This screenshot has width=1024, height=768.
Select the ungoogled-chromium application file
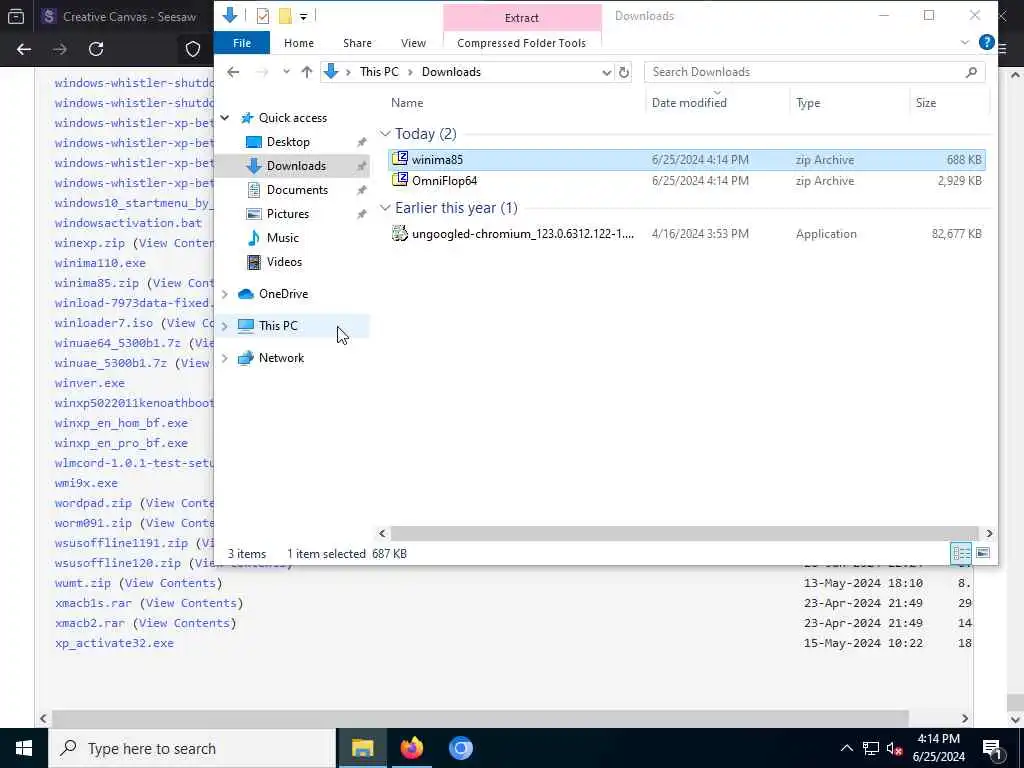pos(686,234)
